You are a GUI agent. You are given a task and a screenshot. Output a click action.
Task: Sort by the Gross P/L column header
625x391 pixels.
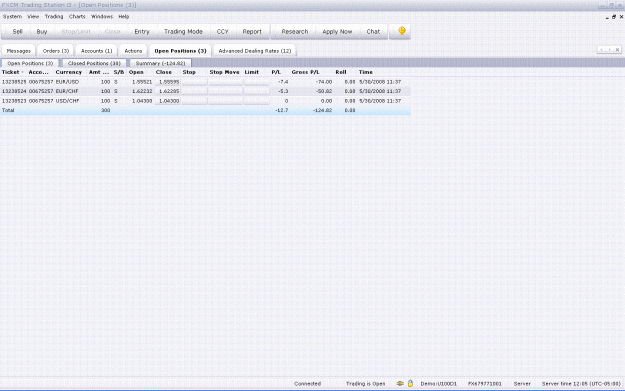click(305, 72)
